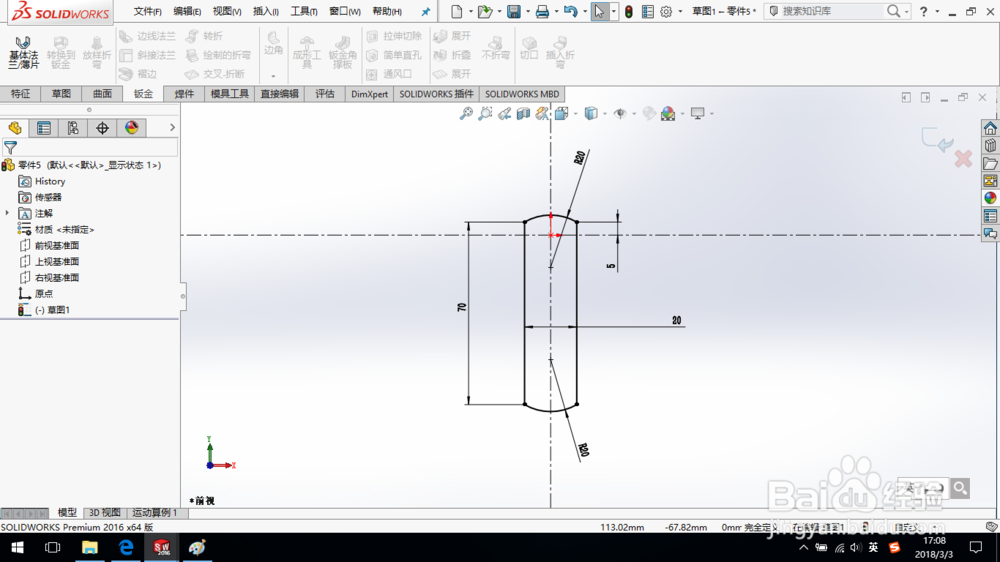
Task: Click the Edit Appearance icon in view toolbar
Action: (x=649, y=114)
